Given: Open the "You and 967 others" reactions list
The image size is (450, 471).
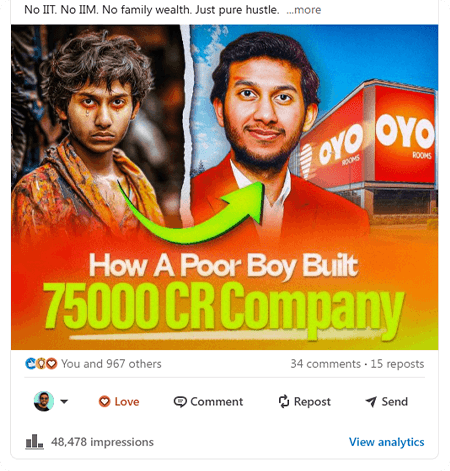Looking at the screenshot, I should (x=111, y=364).
